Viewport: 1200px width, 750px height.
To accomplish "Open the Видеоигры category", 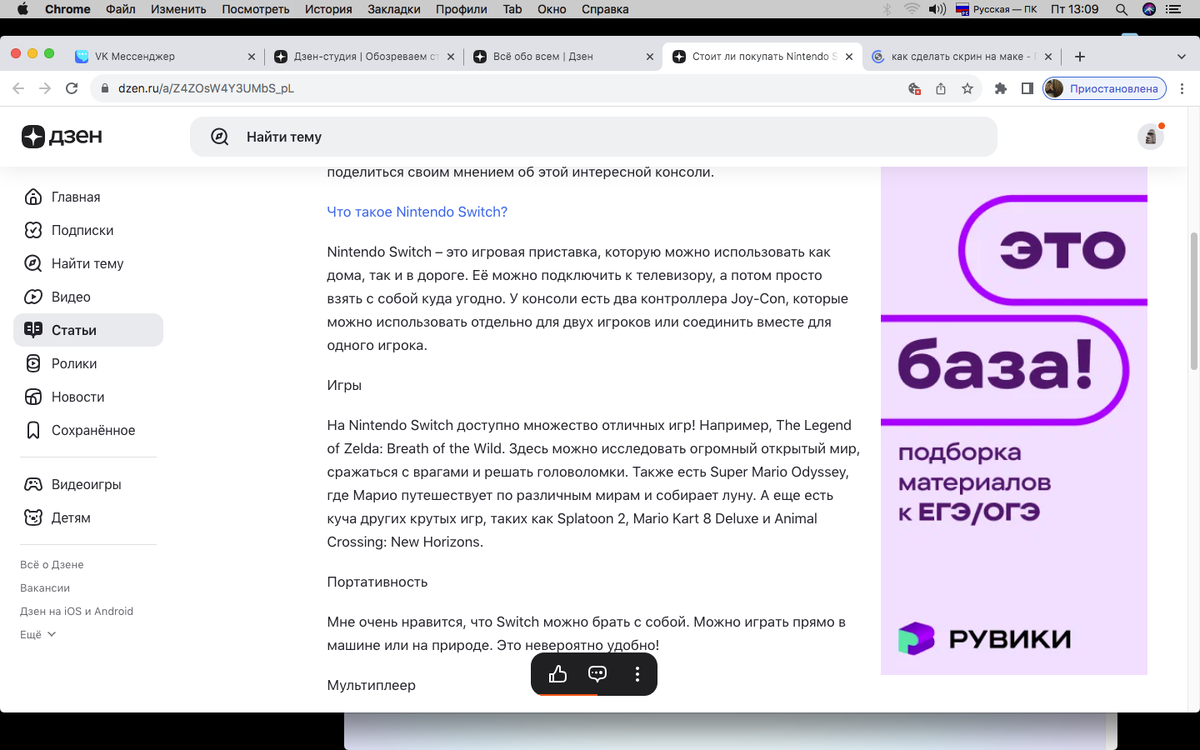I will 88,484.
